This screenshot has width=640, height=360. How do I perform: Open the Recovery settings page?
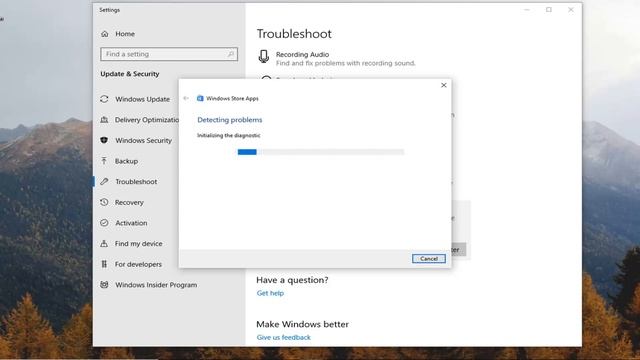coord(129,202)
